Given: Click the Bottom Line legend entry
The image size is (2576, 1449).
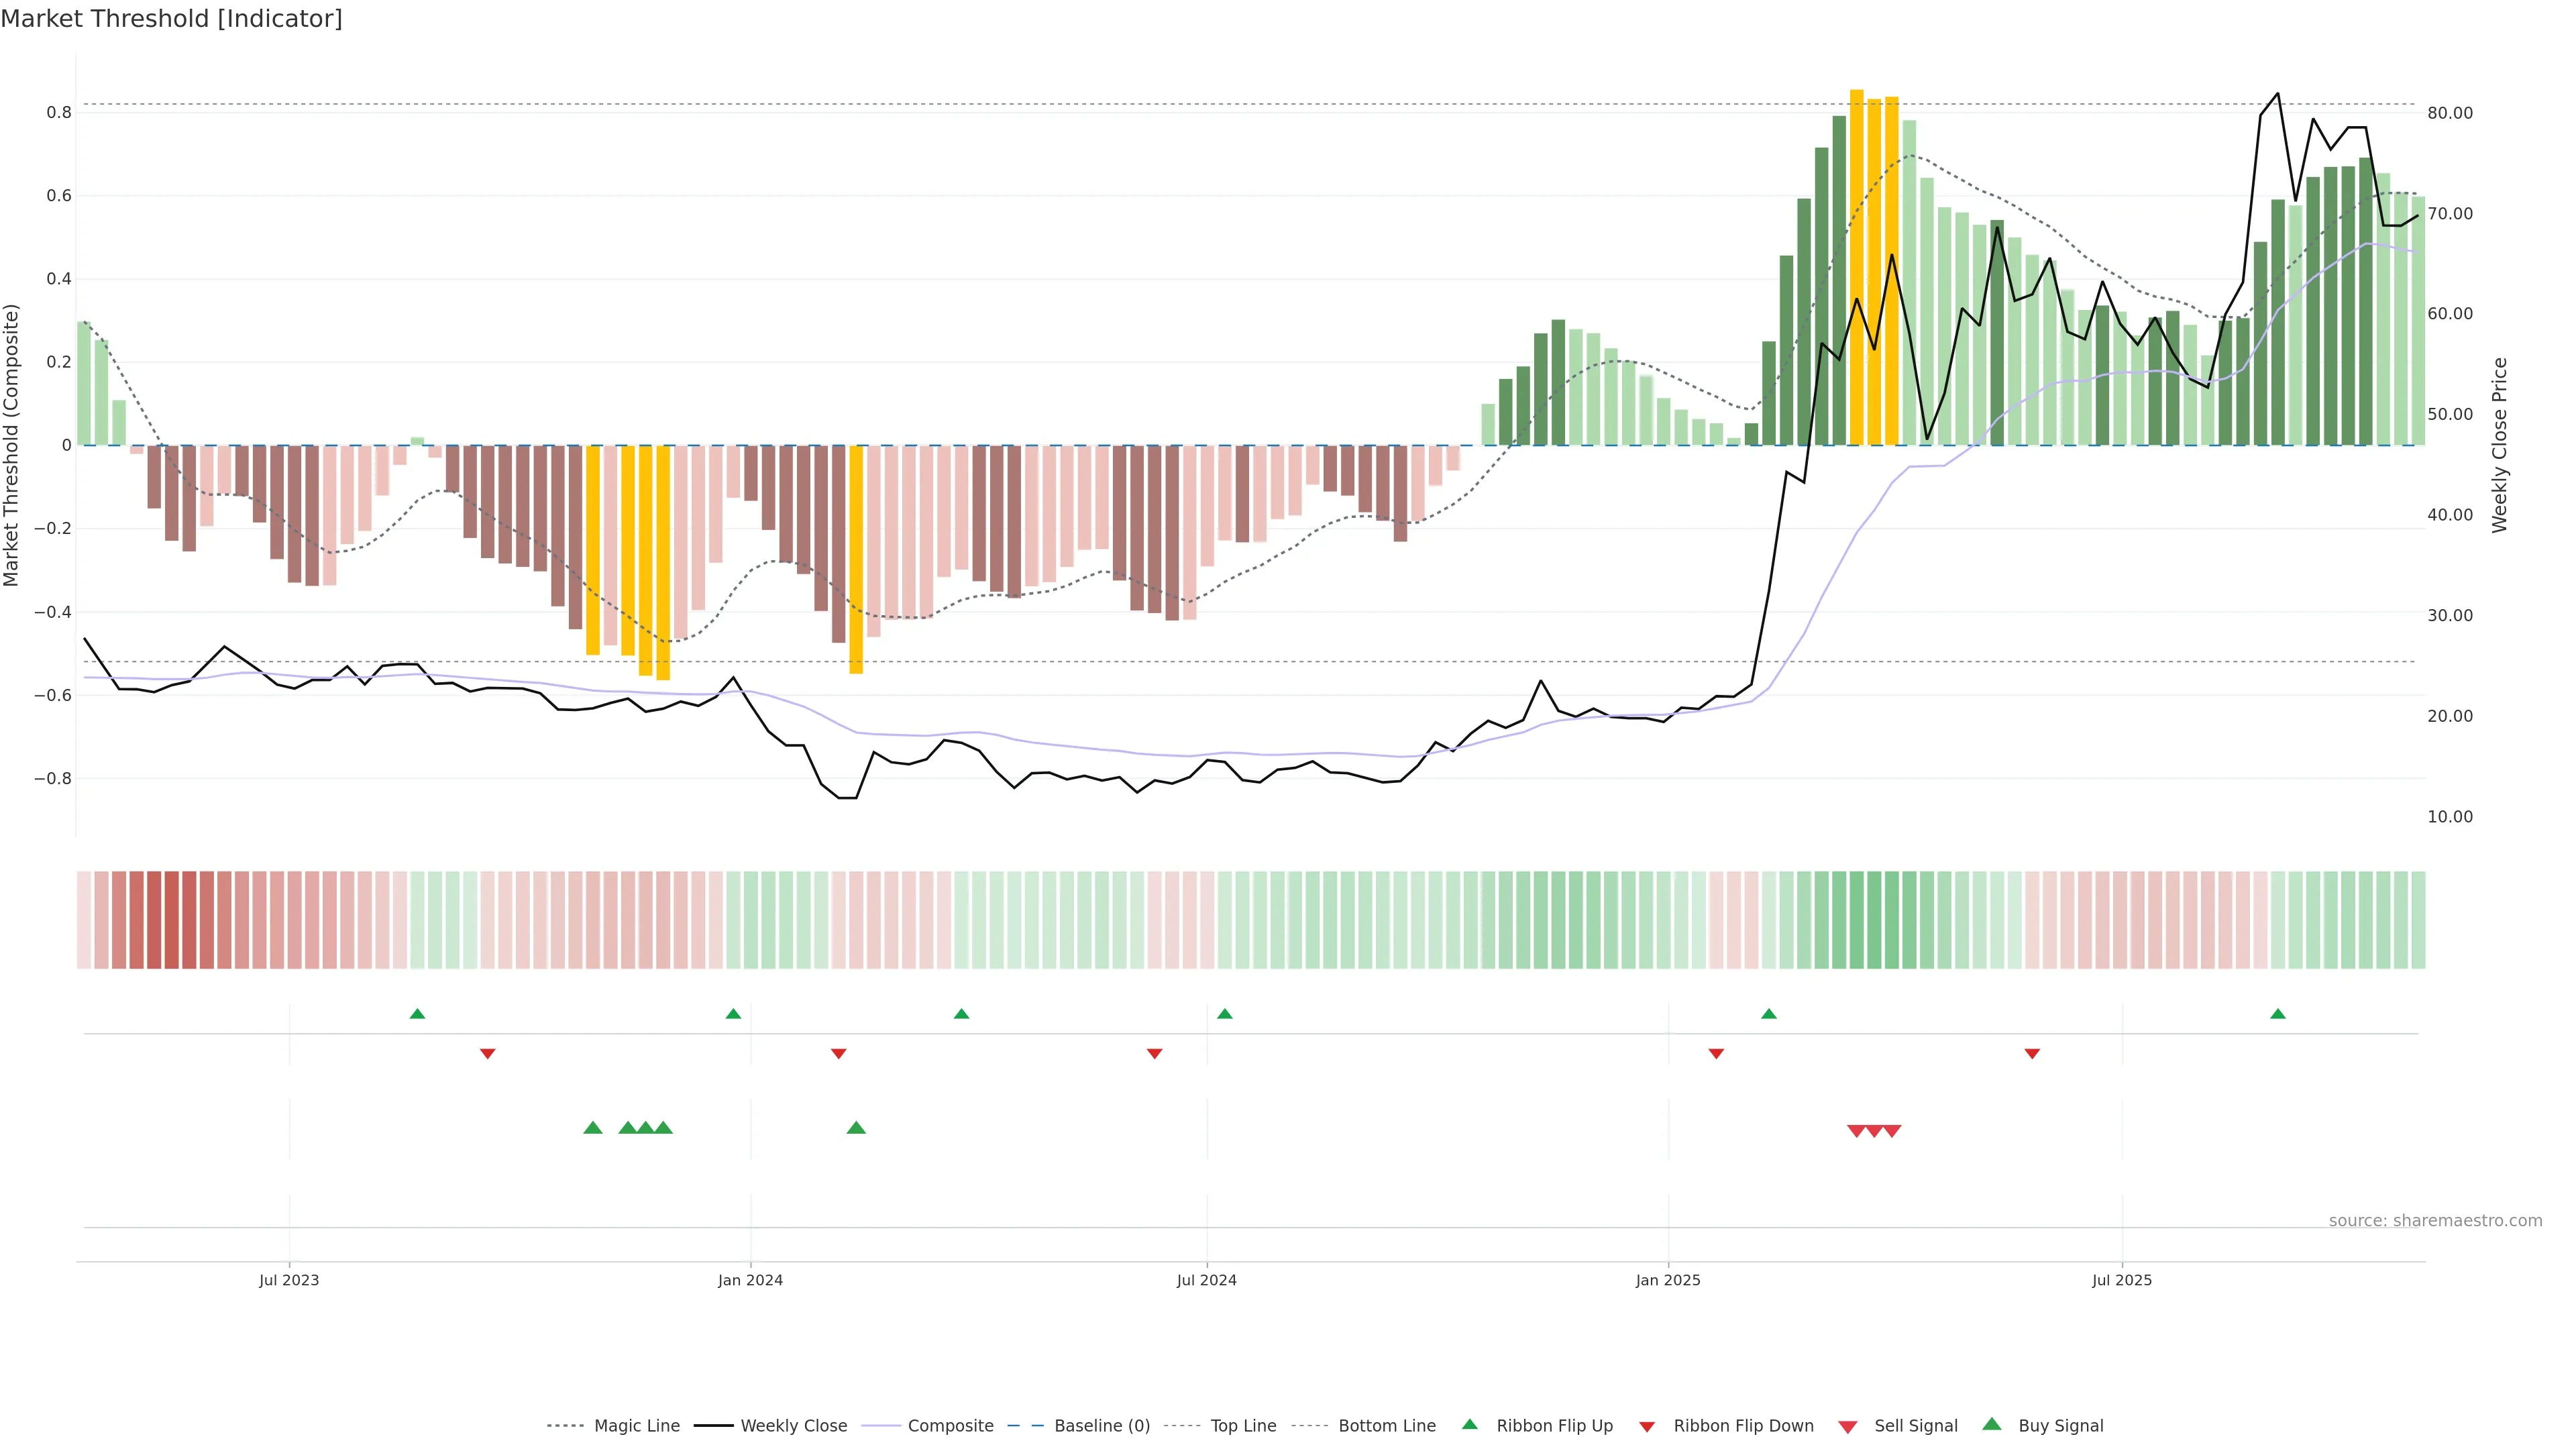Looking at the screenshot, I should tap(1386, 1426).
